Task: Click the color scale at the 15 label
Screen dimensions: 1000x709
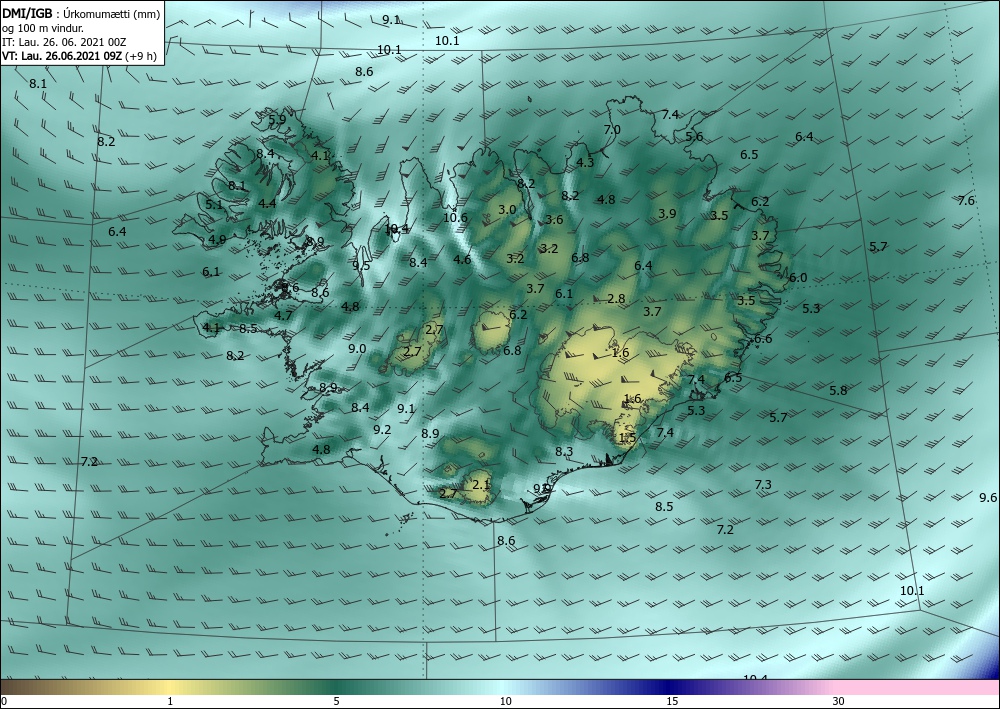Action: coord(672,701)
